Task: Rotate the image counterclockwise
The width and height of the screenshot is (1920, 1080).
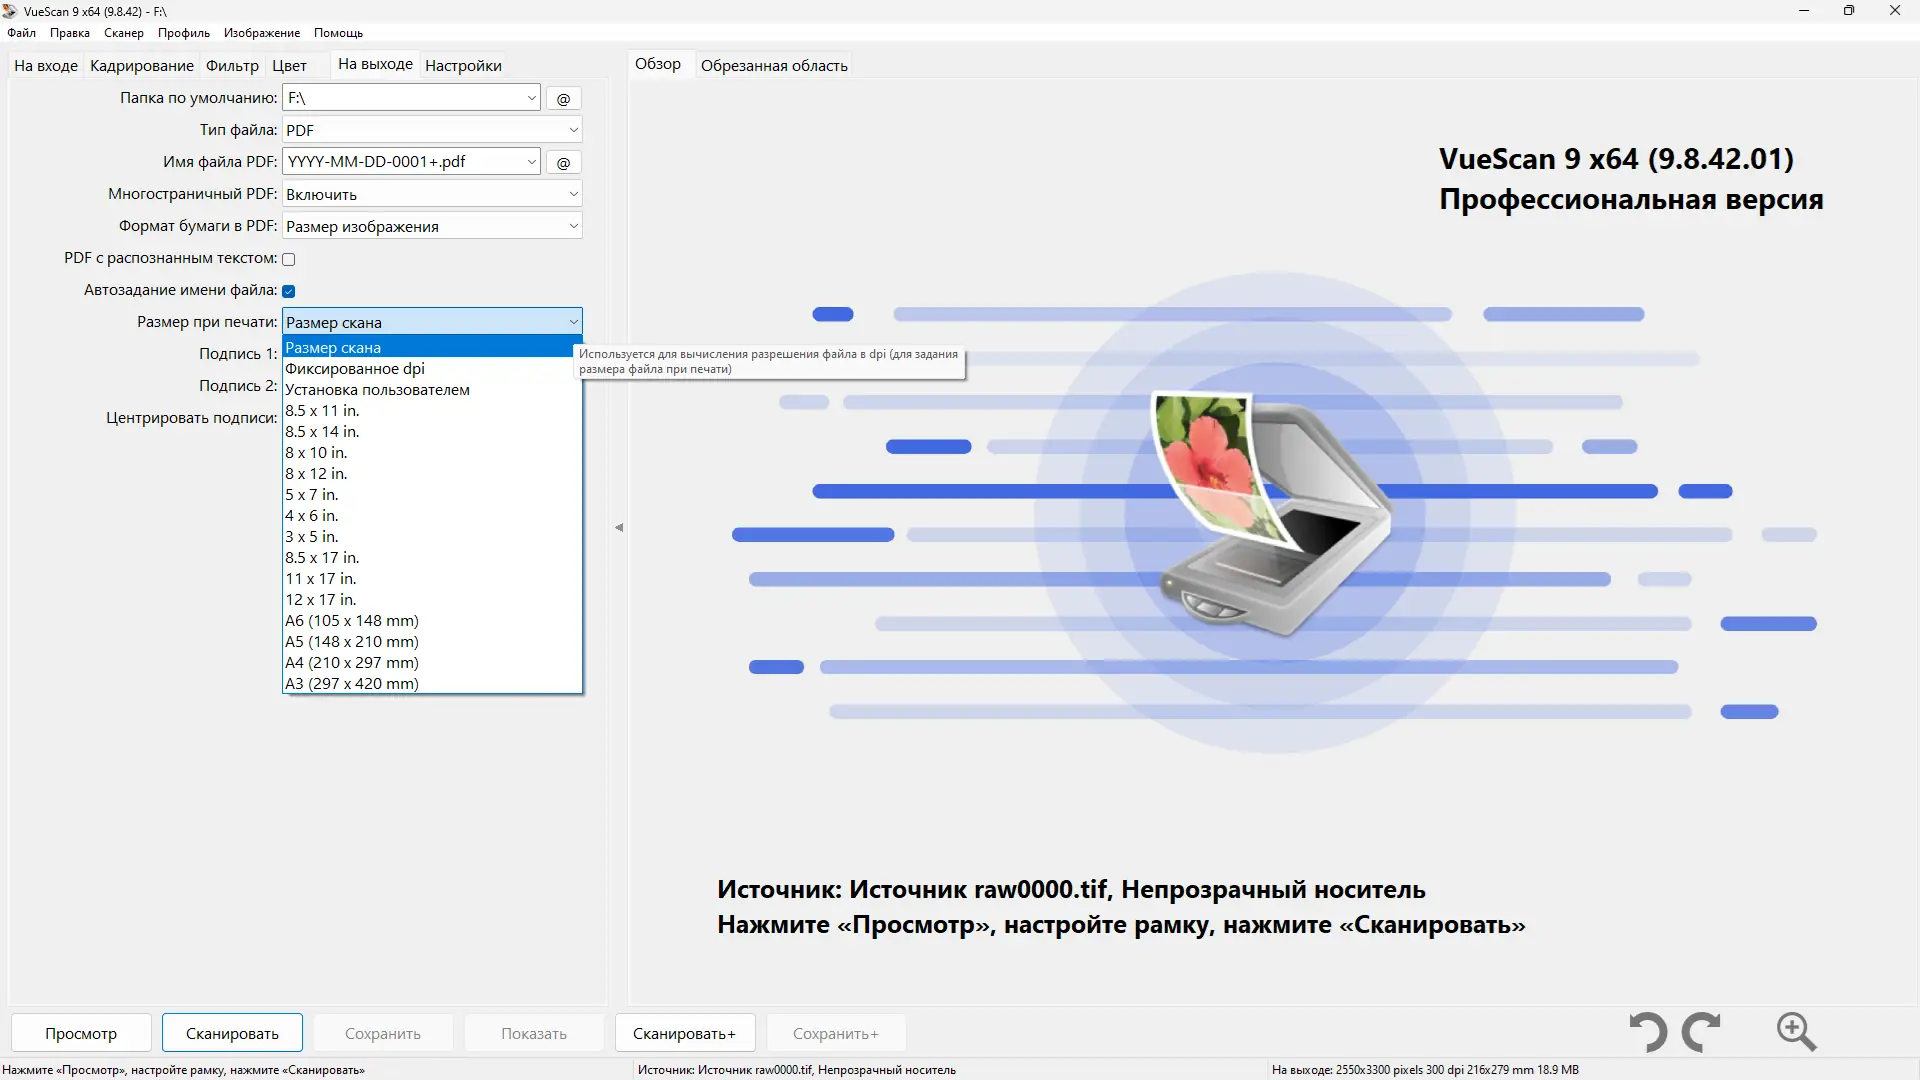Action: pos(1647,1032)
